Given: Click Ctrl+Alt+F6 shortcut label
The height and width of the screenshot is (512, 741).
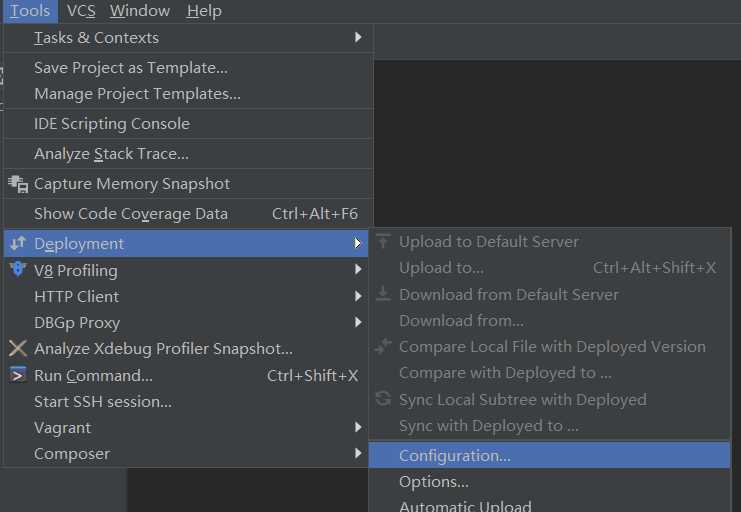Looking at the screenshot, I should point(315,214).
